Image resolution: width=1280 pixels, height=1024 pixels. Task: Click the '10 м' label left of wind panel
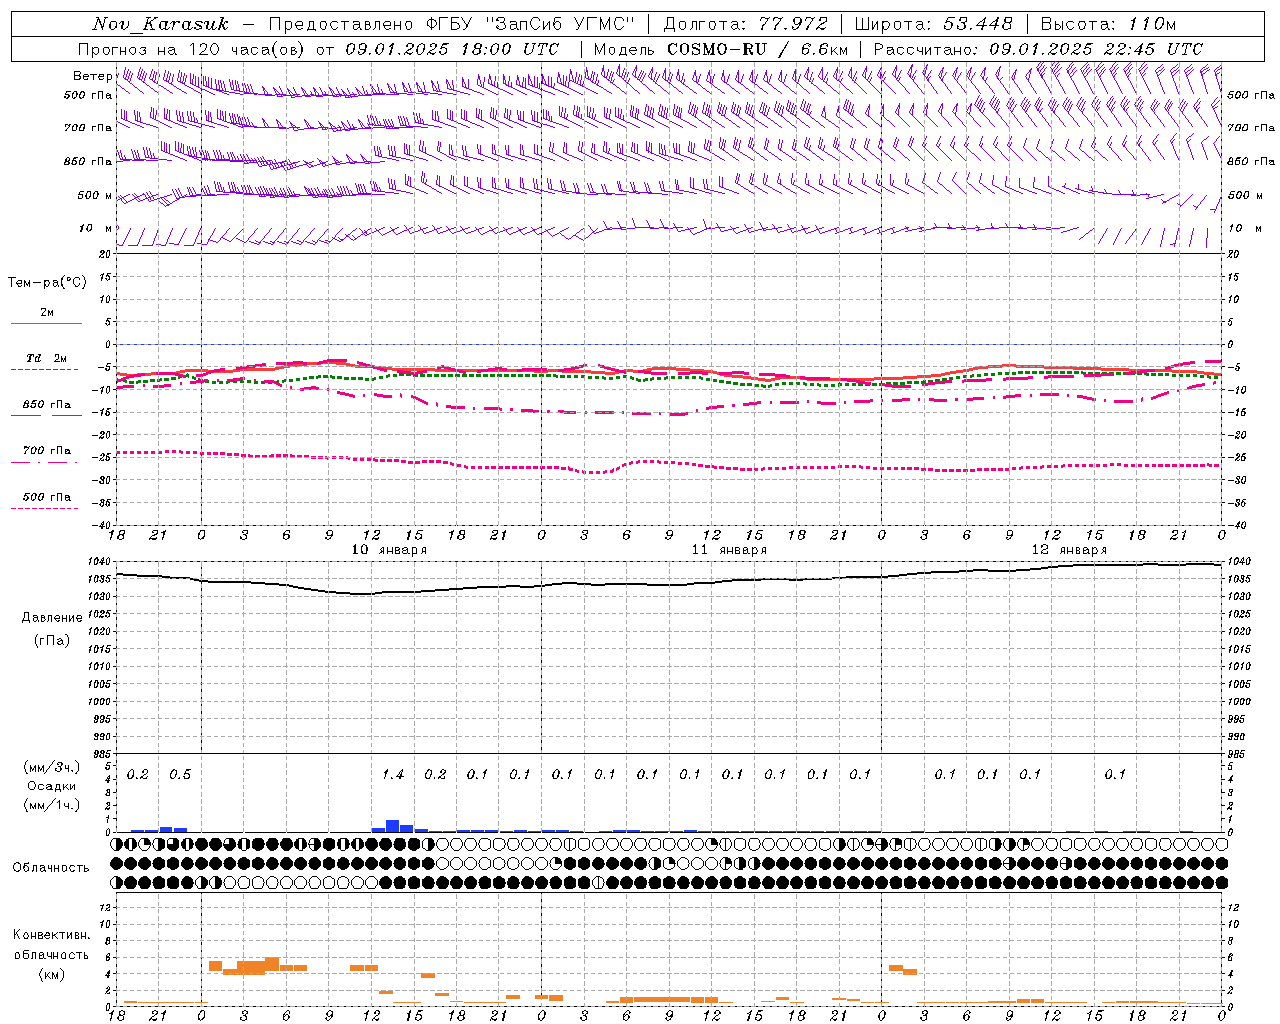(95, 229)
